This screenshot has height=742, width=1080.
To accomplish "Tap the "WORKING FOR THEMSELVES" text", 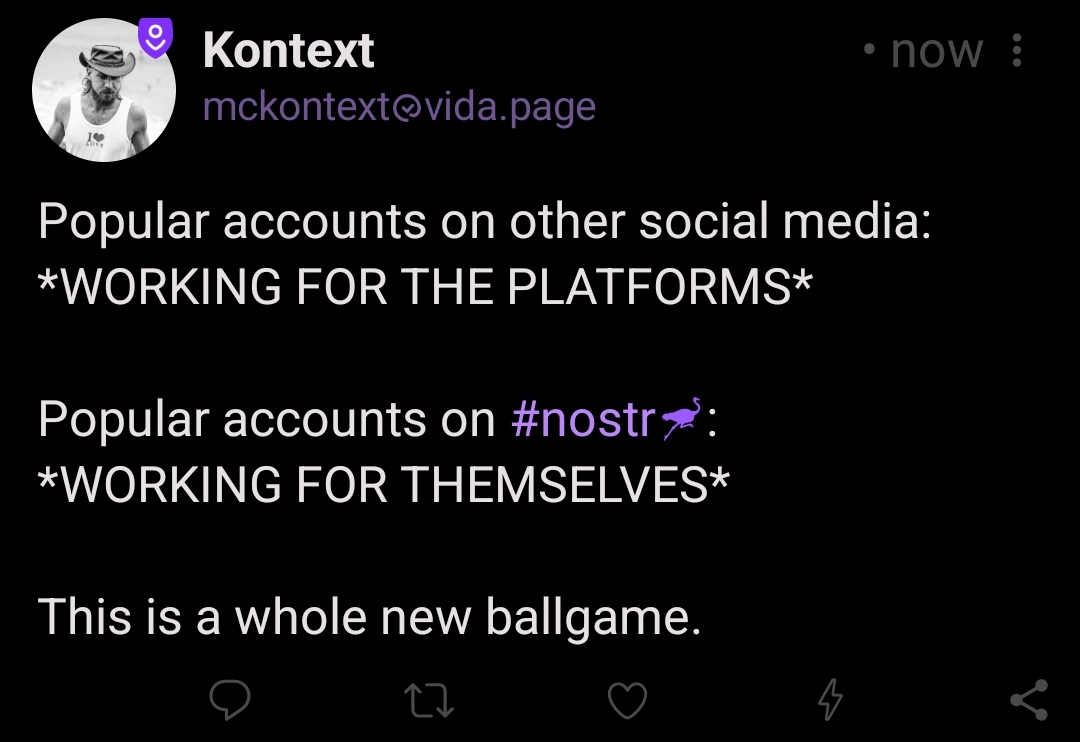I will [x=383, y=485].
